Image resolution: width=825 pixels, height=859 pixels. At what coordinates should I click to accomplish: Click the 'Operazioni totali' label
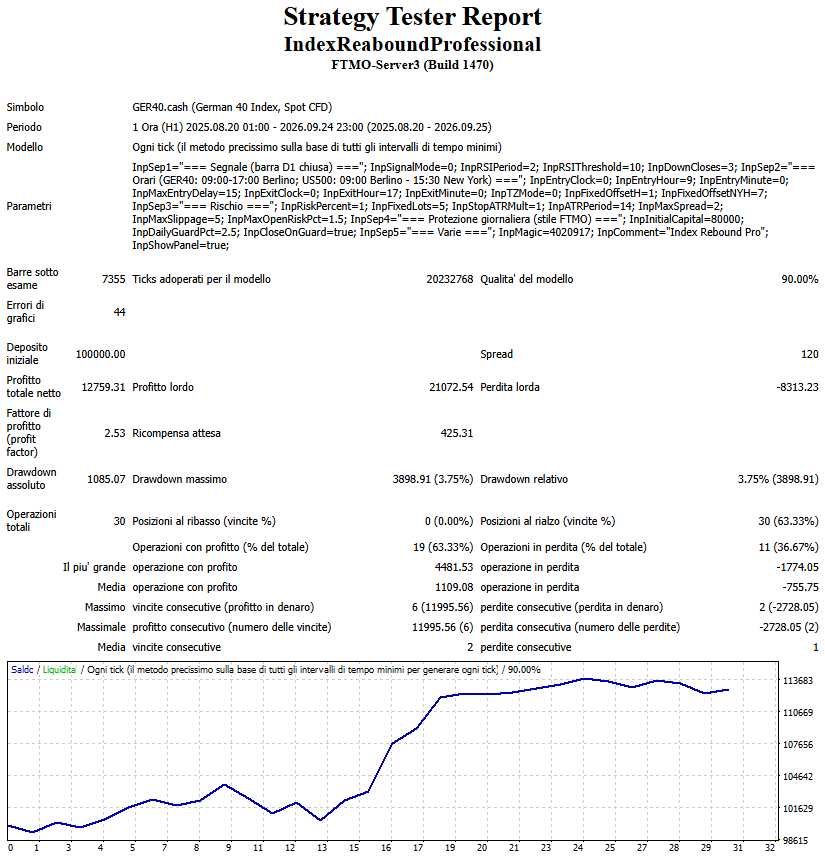click(x=32, y=521)
